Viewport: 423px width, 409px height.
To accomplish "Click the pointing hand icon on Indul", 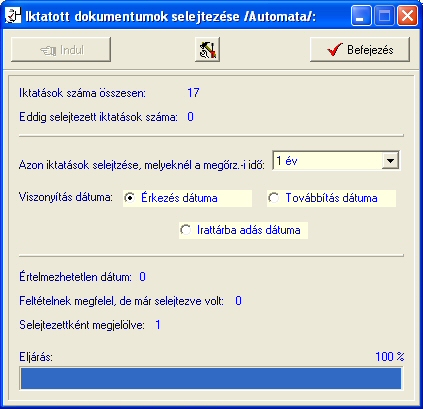I will (x=48, y=50).
